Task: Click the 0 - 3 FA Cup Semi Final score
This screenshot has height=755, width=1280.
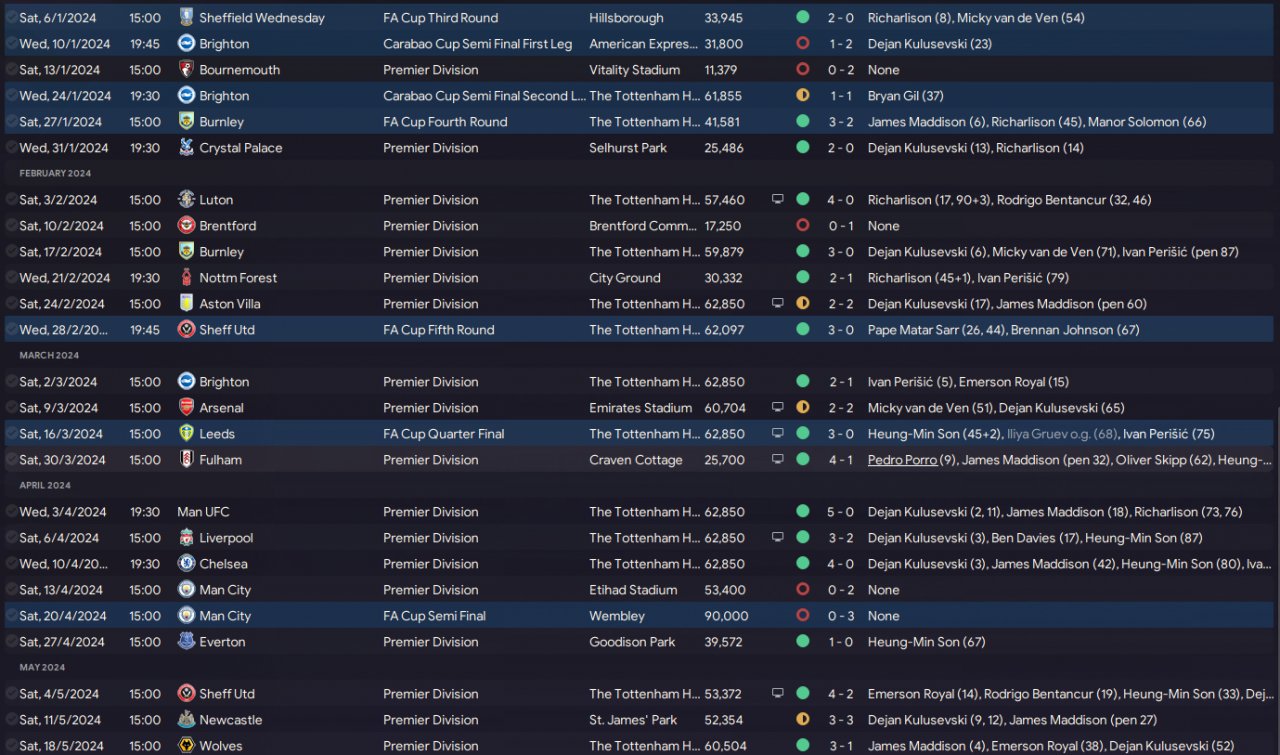Action: click(x=841, y=616)
